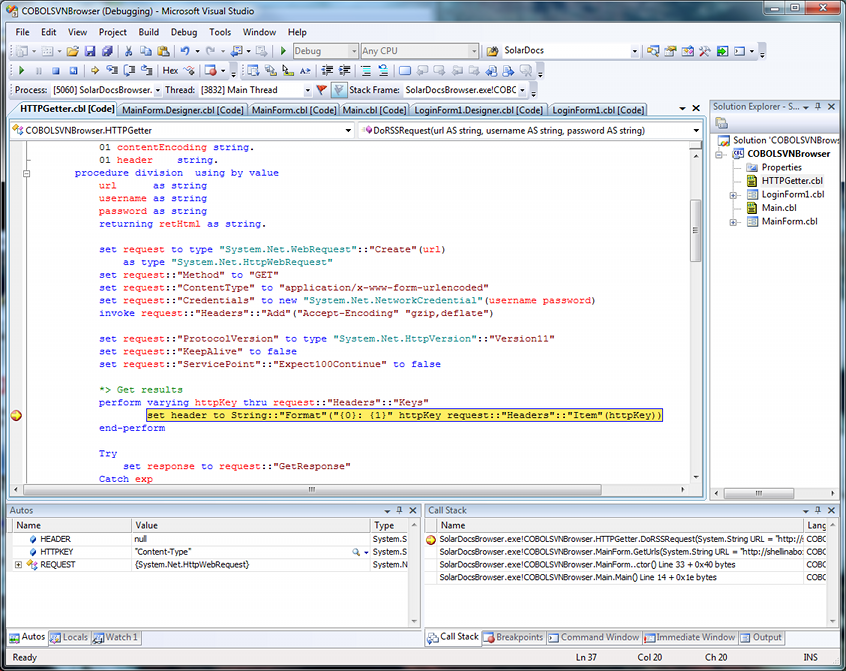Image resolution: width=846 pixels, height=671 pixels.
Task: Expand the REQUEST variable in Autos
Action: (x=18, y=565)
